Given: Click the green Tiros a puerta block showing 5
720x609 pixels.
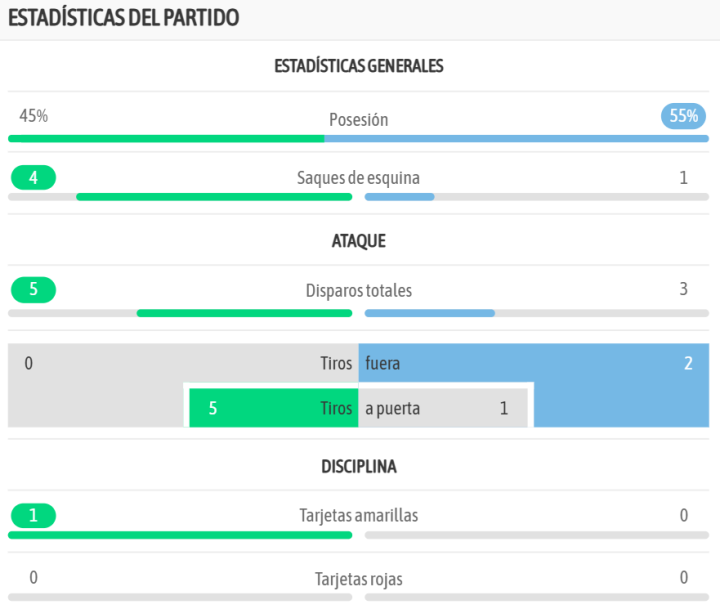Looking at the screenshot, I should point(272,408).
